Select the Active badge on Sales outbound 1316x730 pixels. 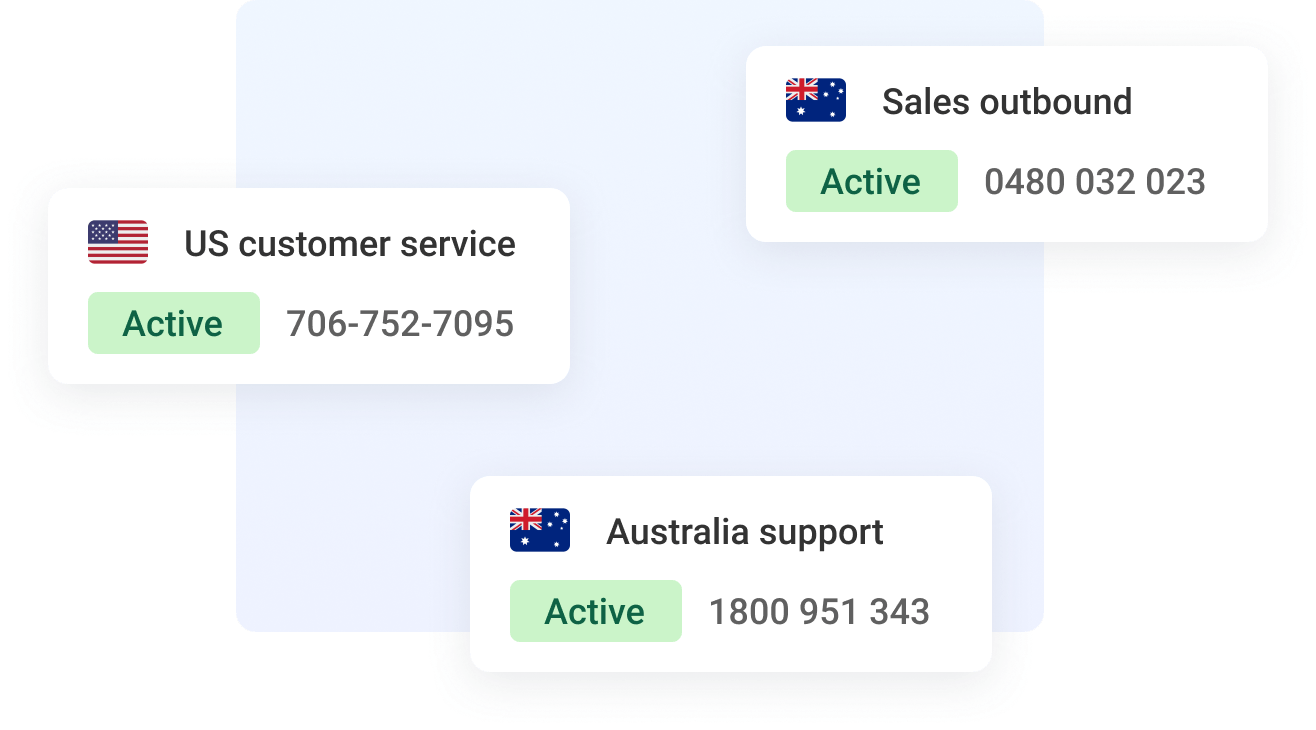click(x=872, y=181)
